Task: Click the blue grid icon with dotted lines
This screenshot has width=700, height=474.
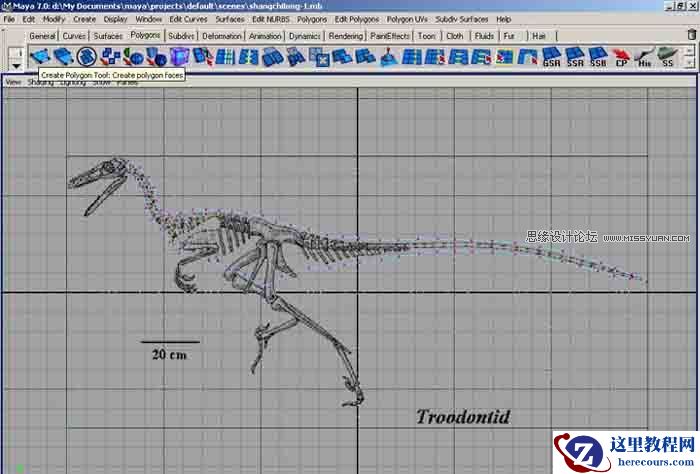Action: (226, 57)
